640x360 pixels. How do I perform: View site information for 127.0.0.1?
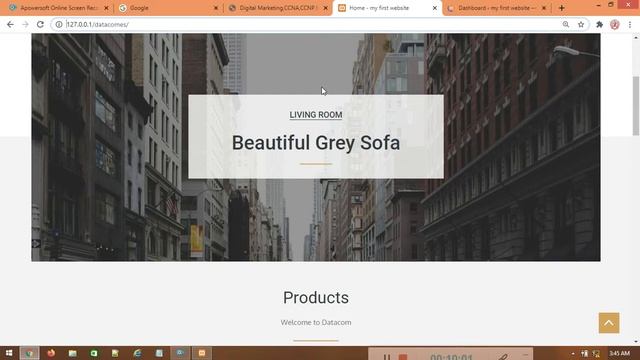tap(59, 24)
